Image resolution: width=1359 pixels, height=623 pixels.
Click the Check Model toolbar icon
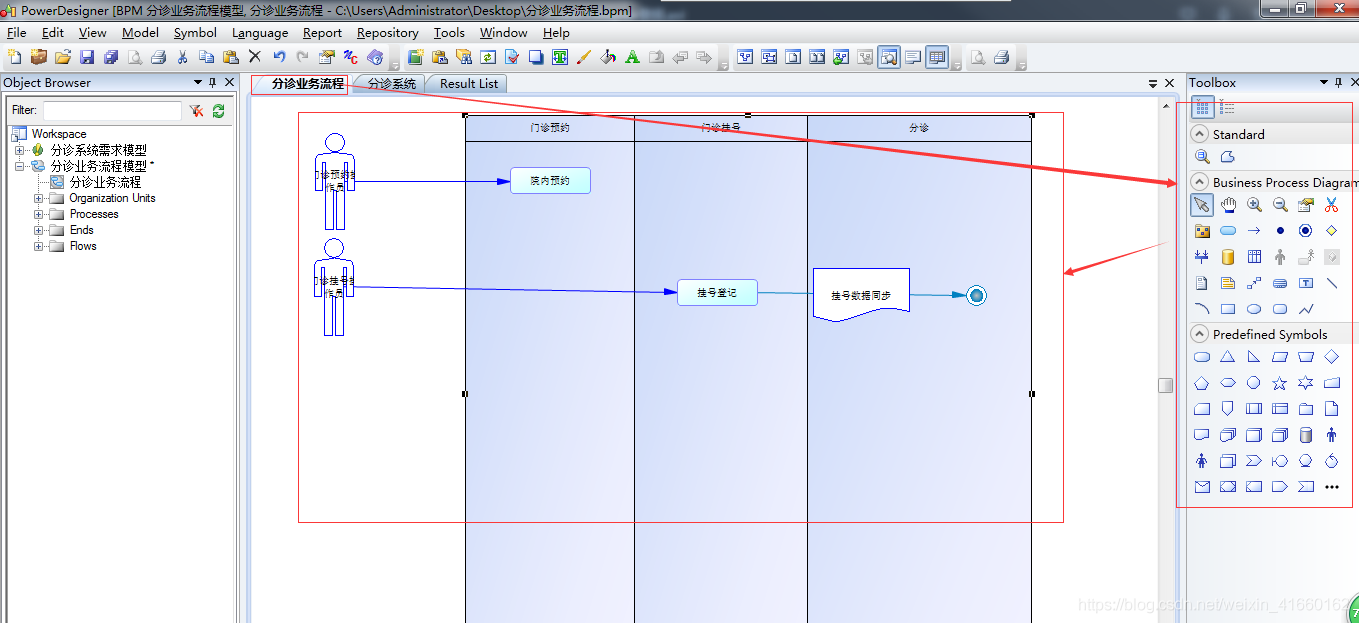(x=512, y=57)
